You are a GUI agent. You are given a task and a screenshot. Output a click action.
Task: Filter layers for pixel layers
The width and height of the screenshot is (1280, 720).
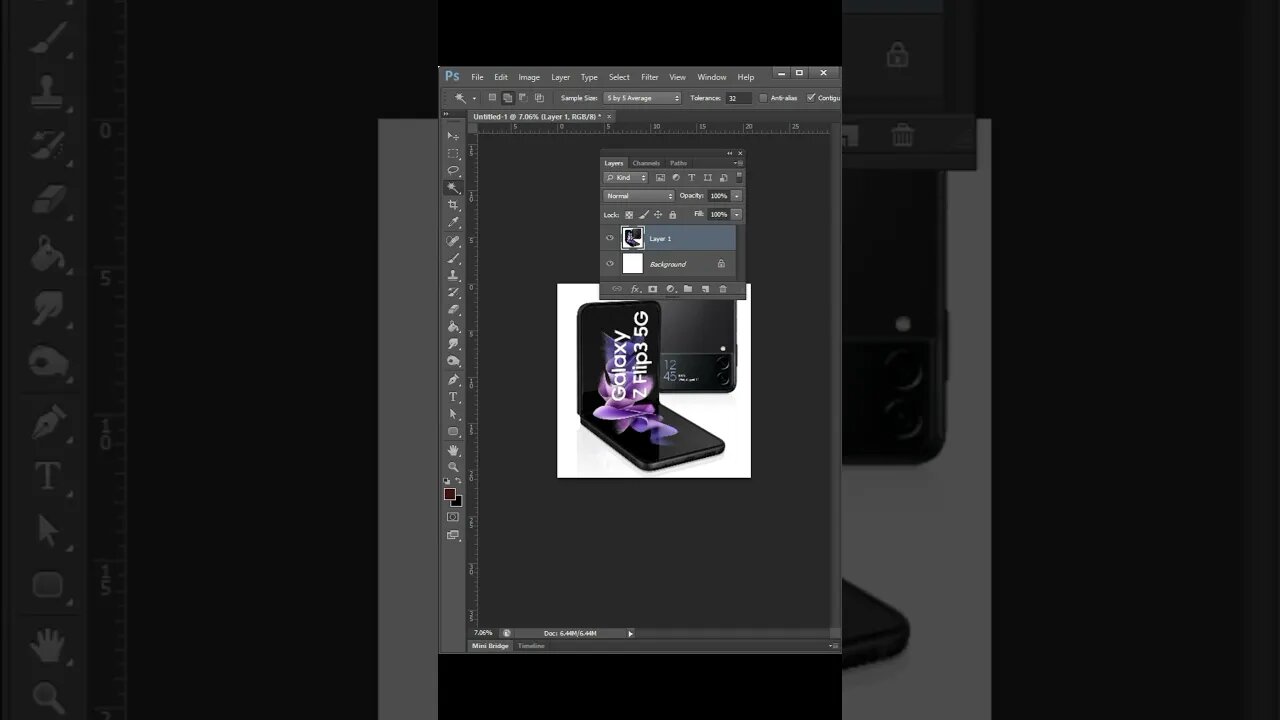pos(660,177)
